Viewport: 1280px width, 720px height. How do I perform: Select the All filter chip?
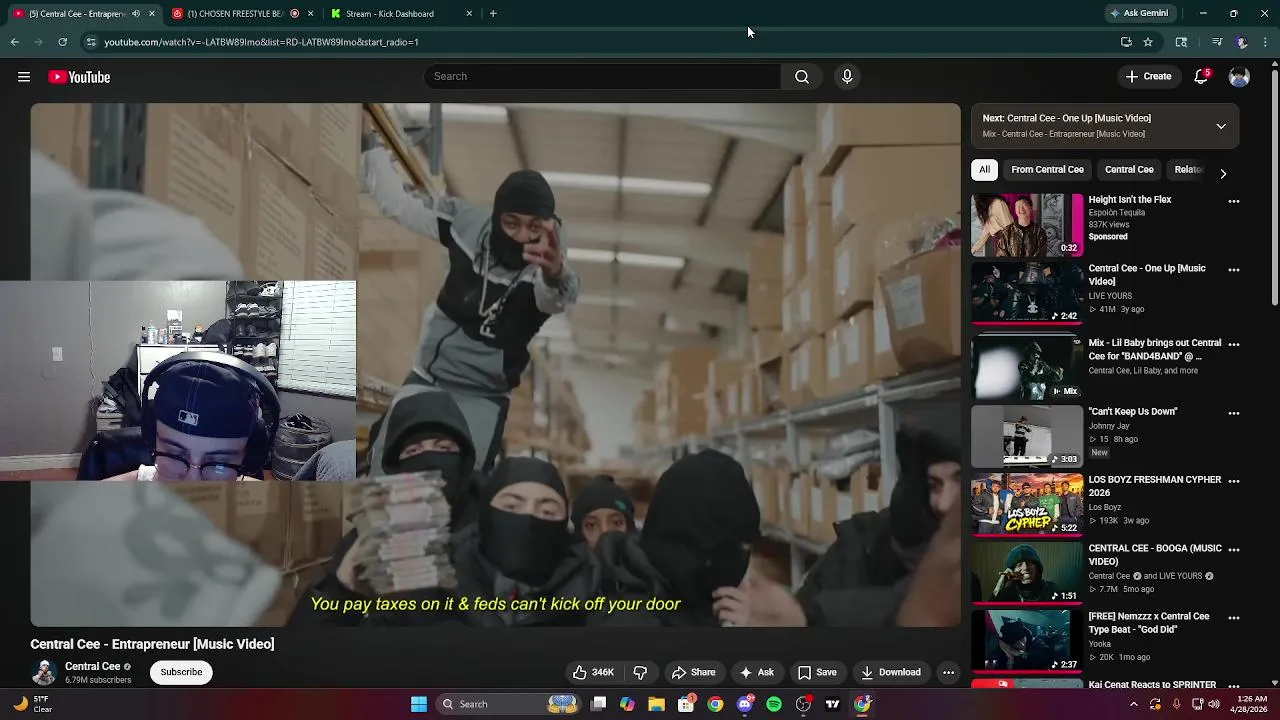click(x=984, y=170)
